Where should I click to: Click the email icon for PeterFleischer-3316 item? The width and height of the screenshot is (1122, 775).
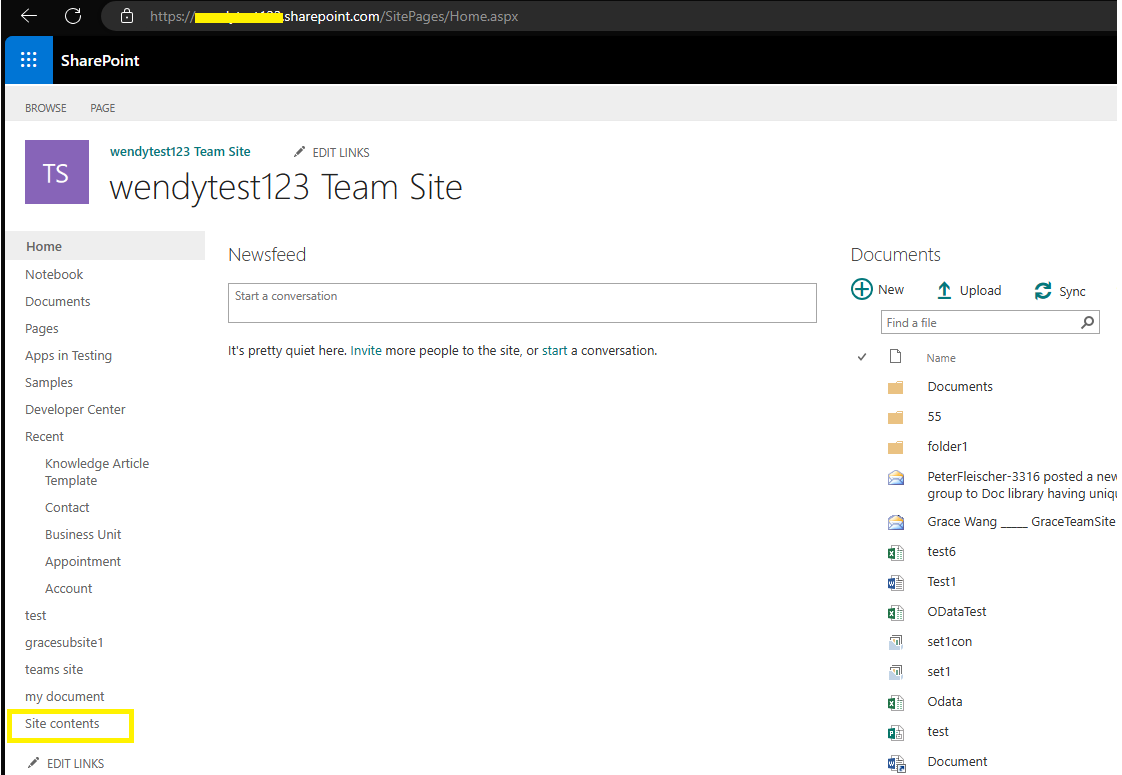(x=896, y=478)
